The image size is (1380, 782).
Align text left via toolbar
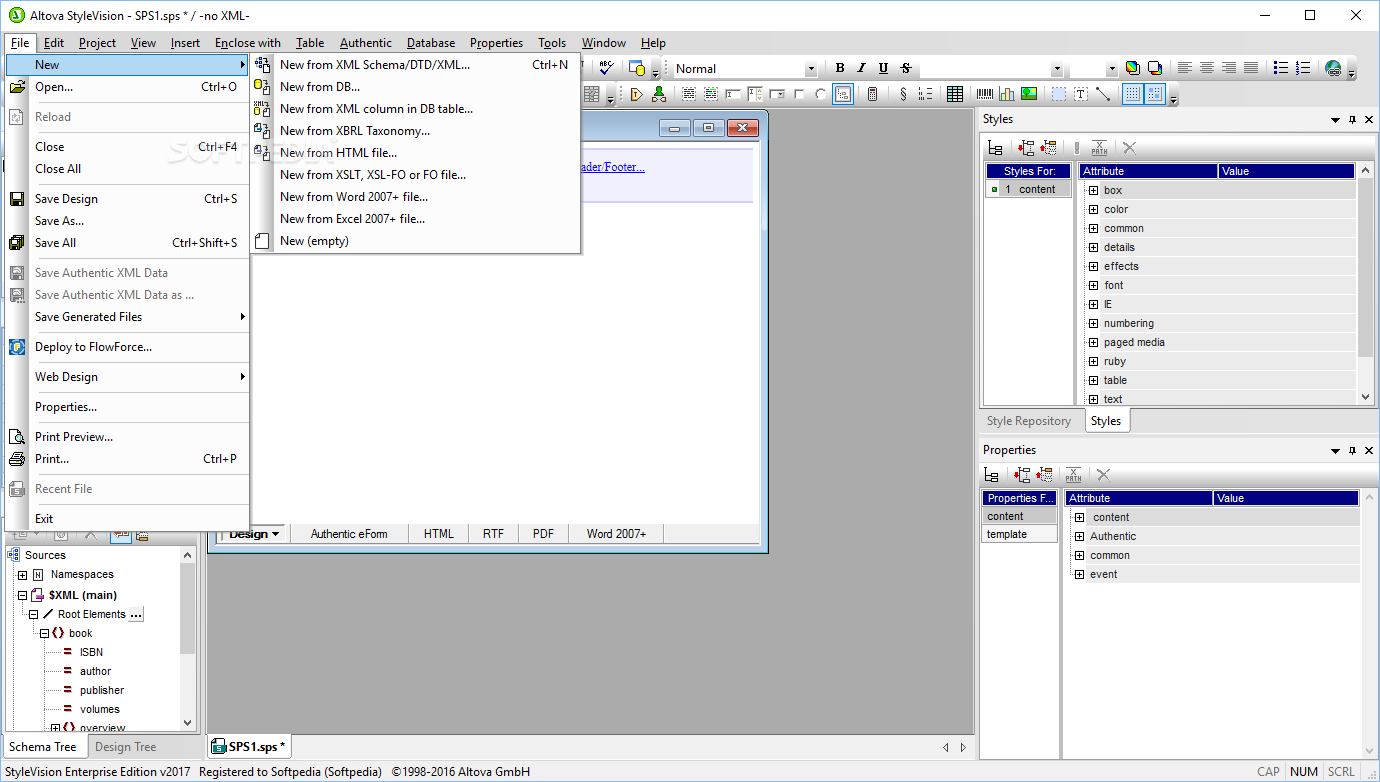pyautogui.click(x=1185, y=68)
